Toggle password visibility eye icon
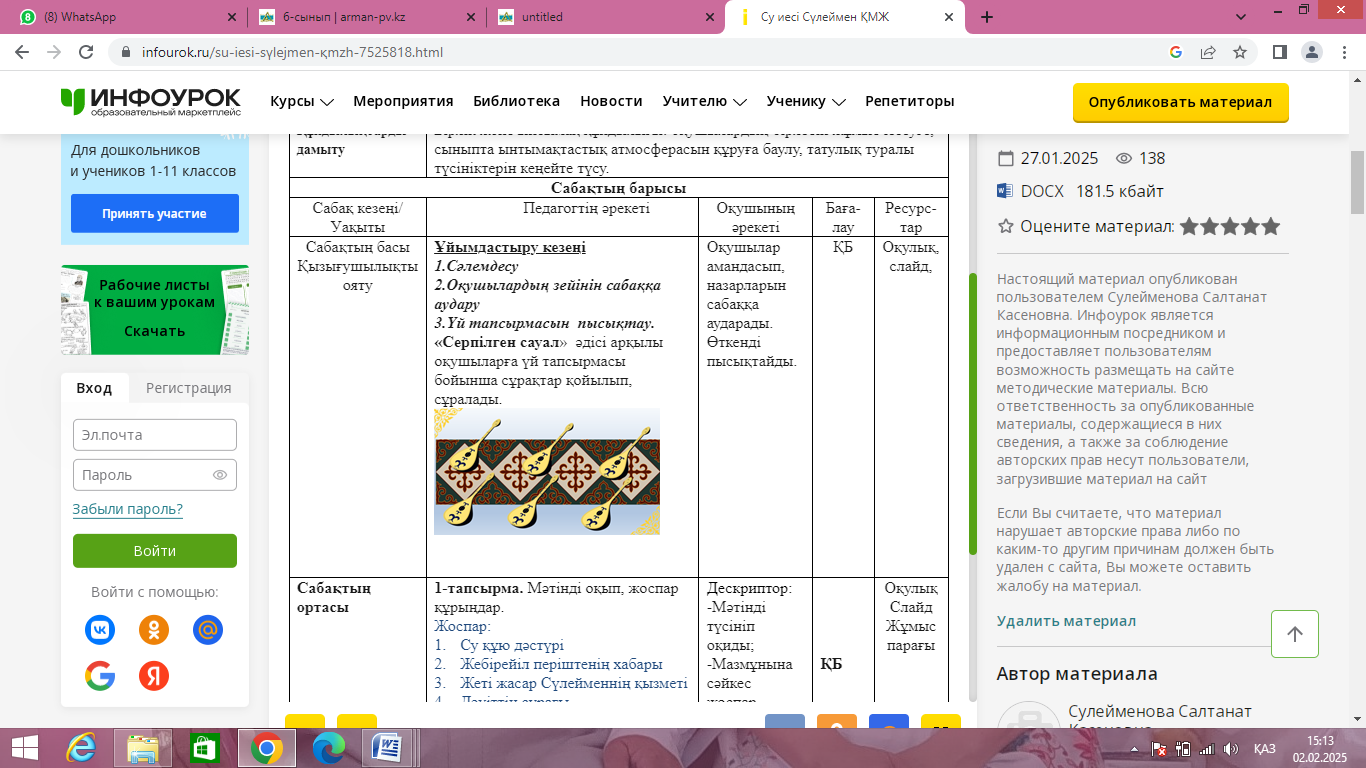This screenshot has height=768, width=1366. 220,475
